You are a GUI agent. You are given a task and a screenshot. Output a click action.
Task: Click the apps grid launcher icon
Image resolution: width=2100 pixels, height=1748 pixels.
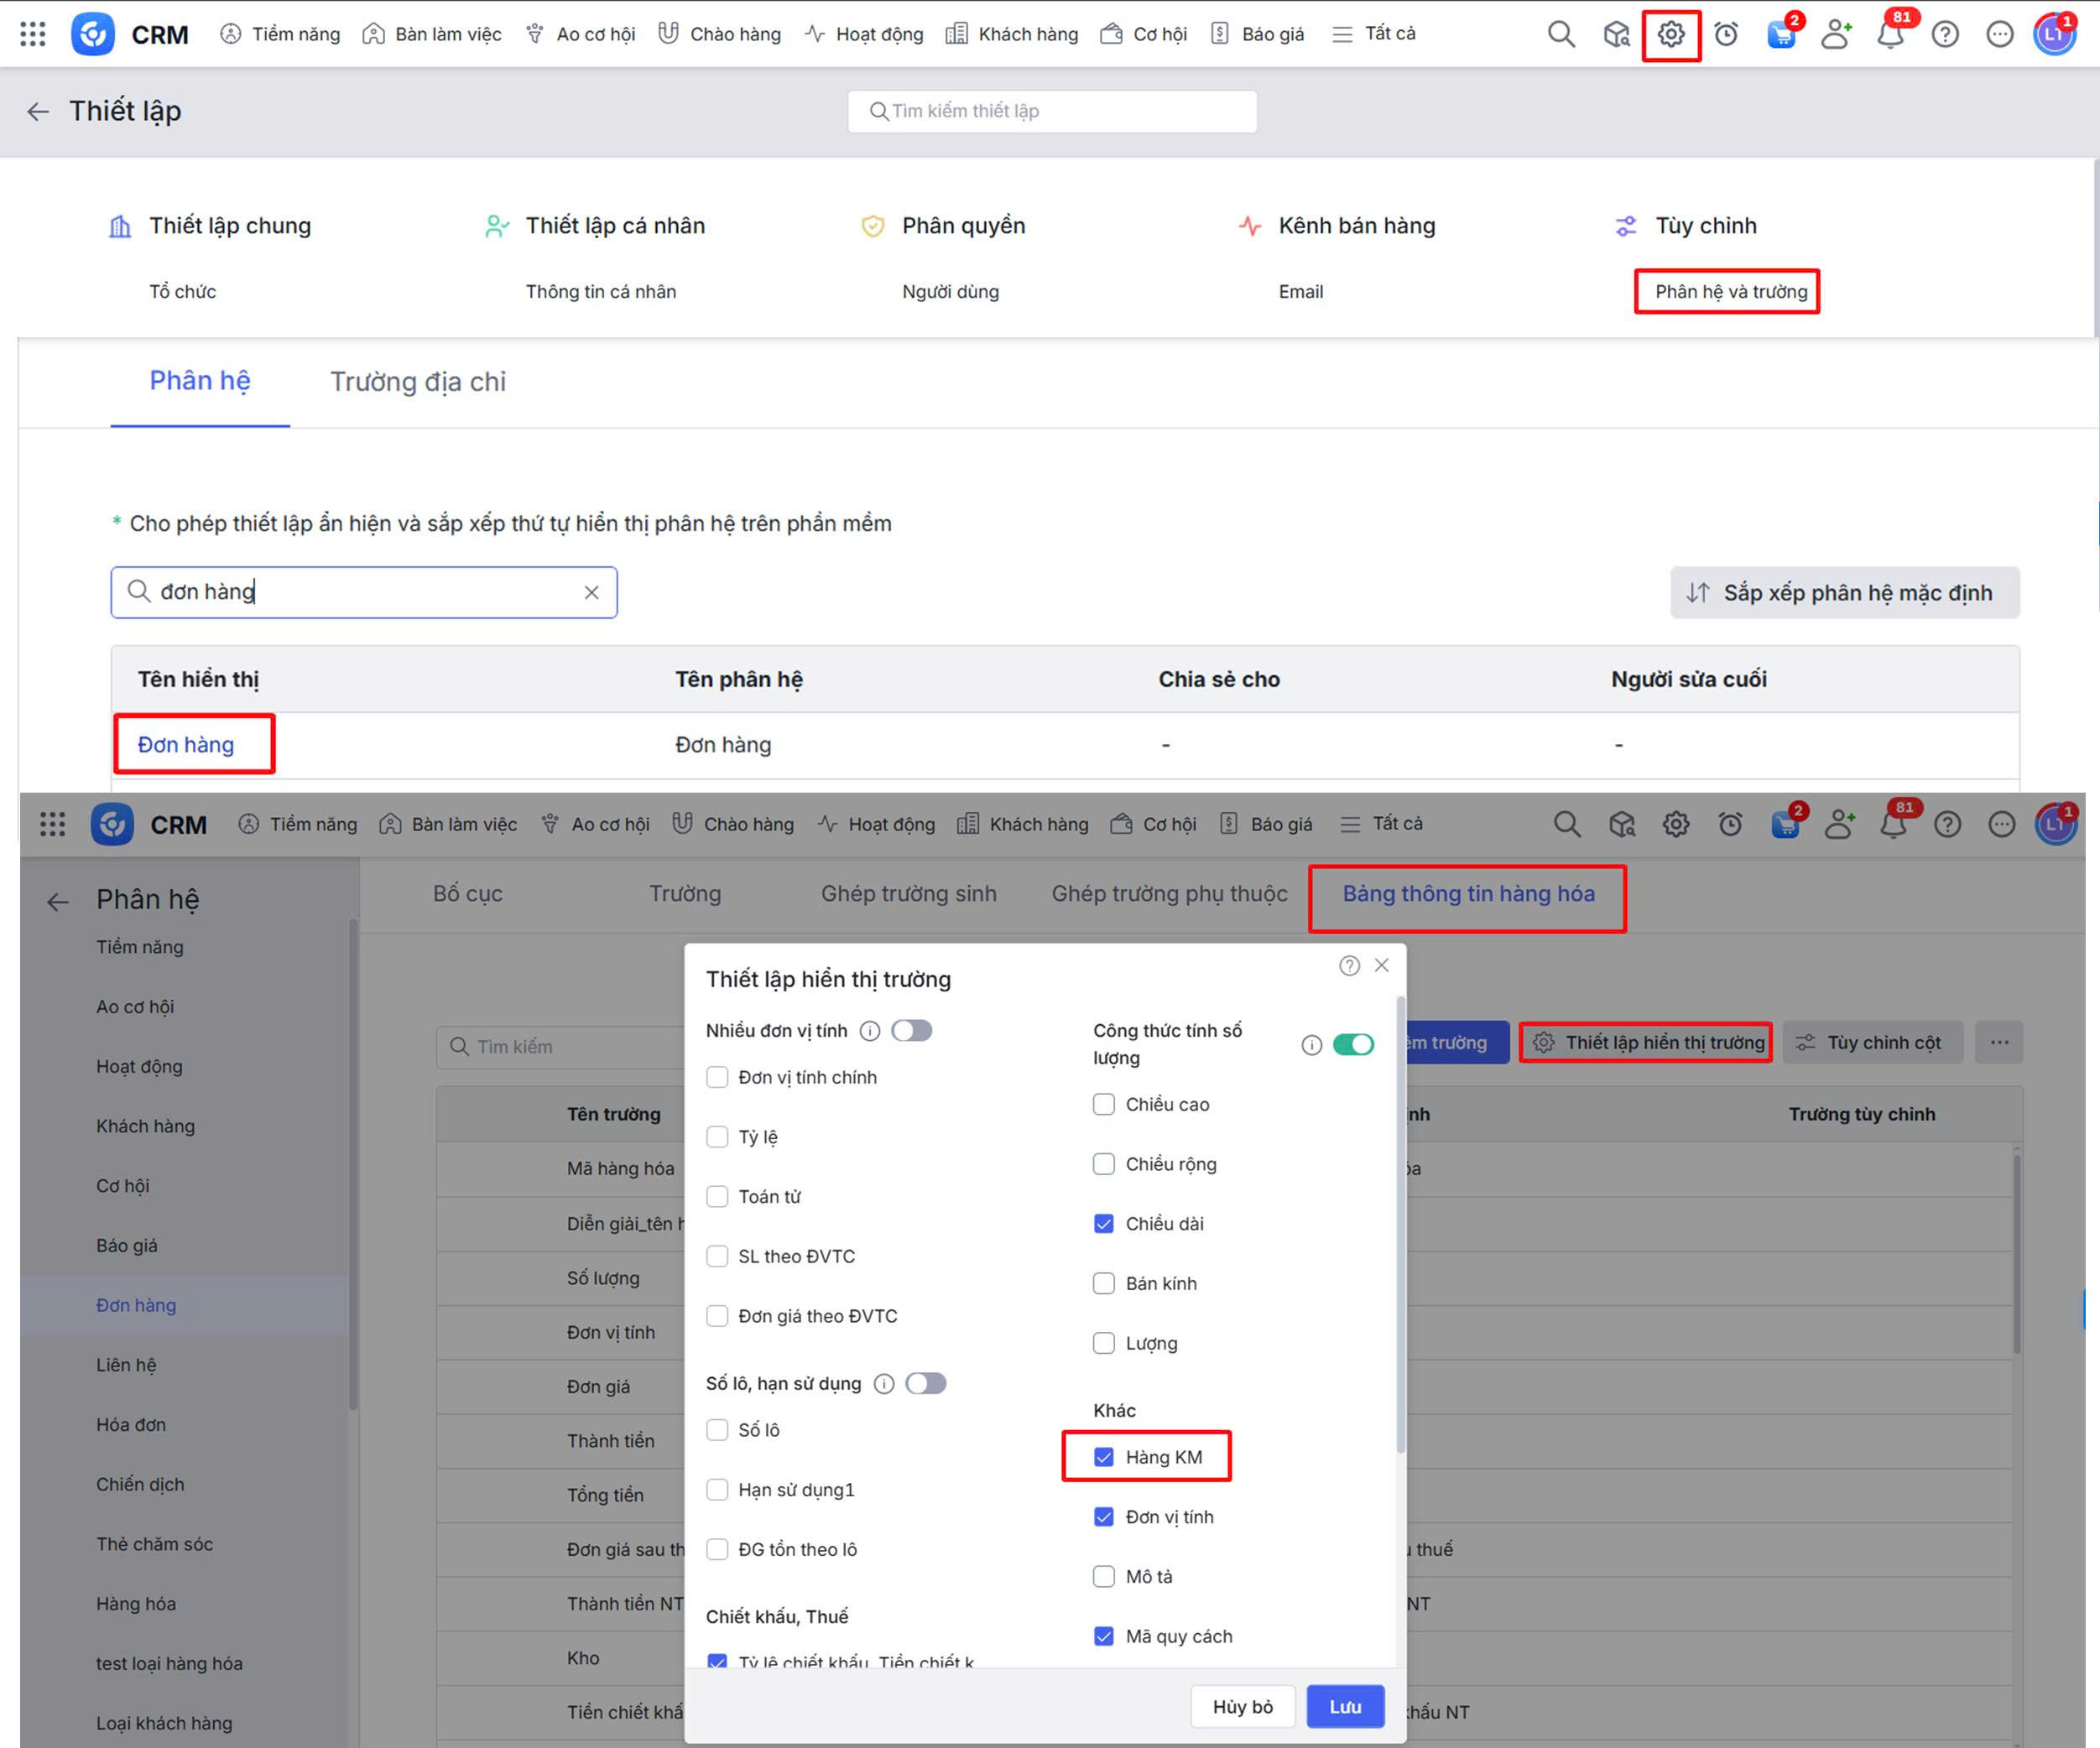point(33,34)
